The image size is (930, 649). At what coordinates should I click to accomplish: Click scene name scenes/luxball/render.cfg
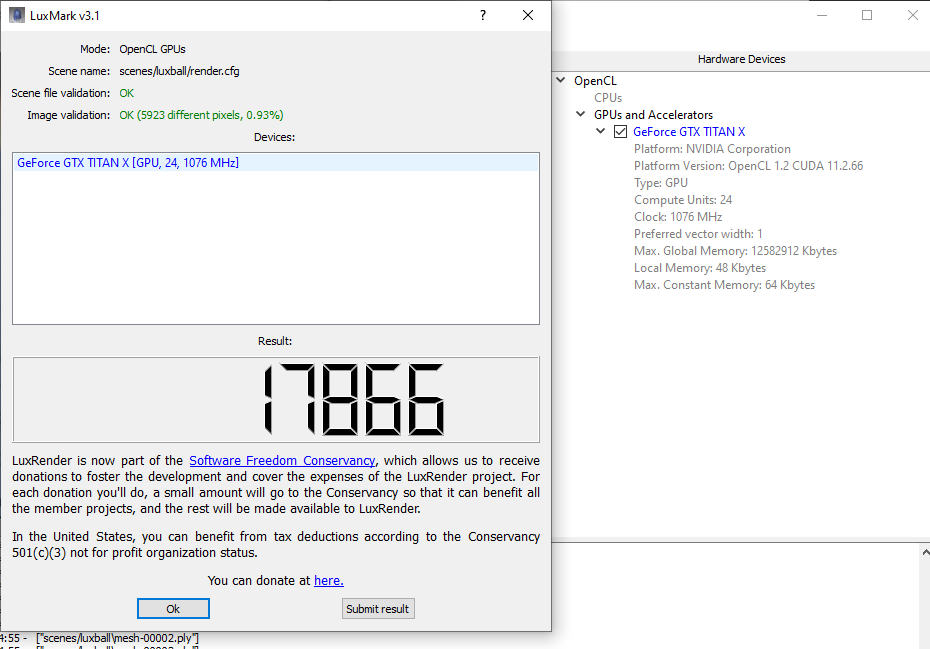tap(179, 71)
